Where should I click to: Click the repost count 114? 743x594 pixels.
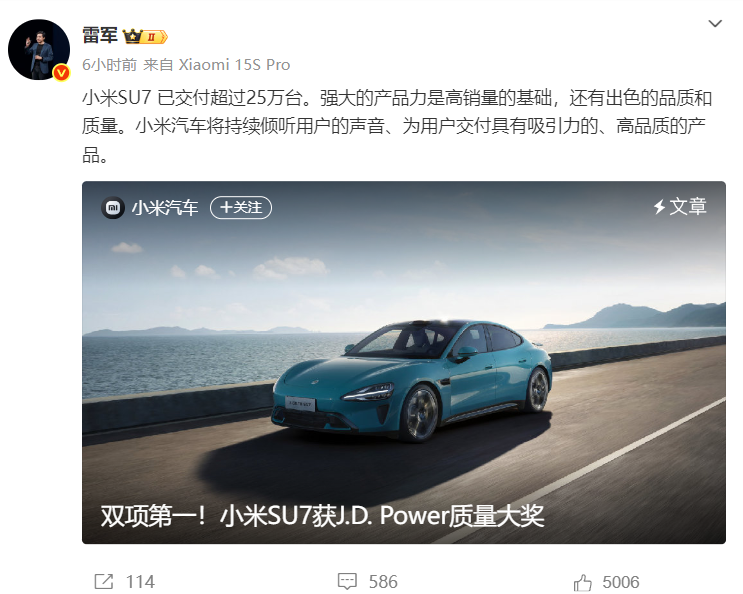tap(140, 582)
